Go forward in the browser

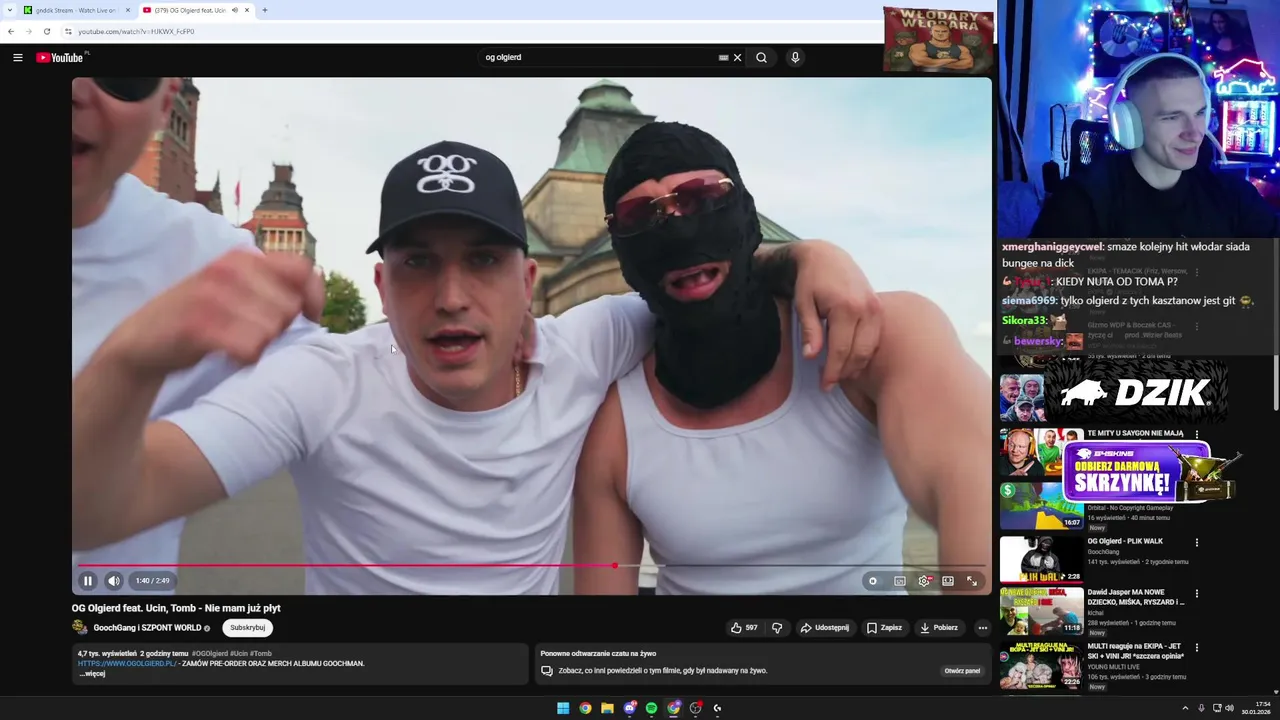coord(28,31)
